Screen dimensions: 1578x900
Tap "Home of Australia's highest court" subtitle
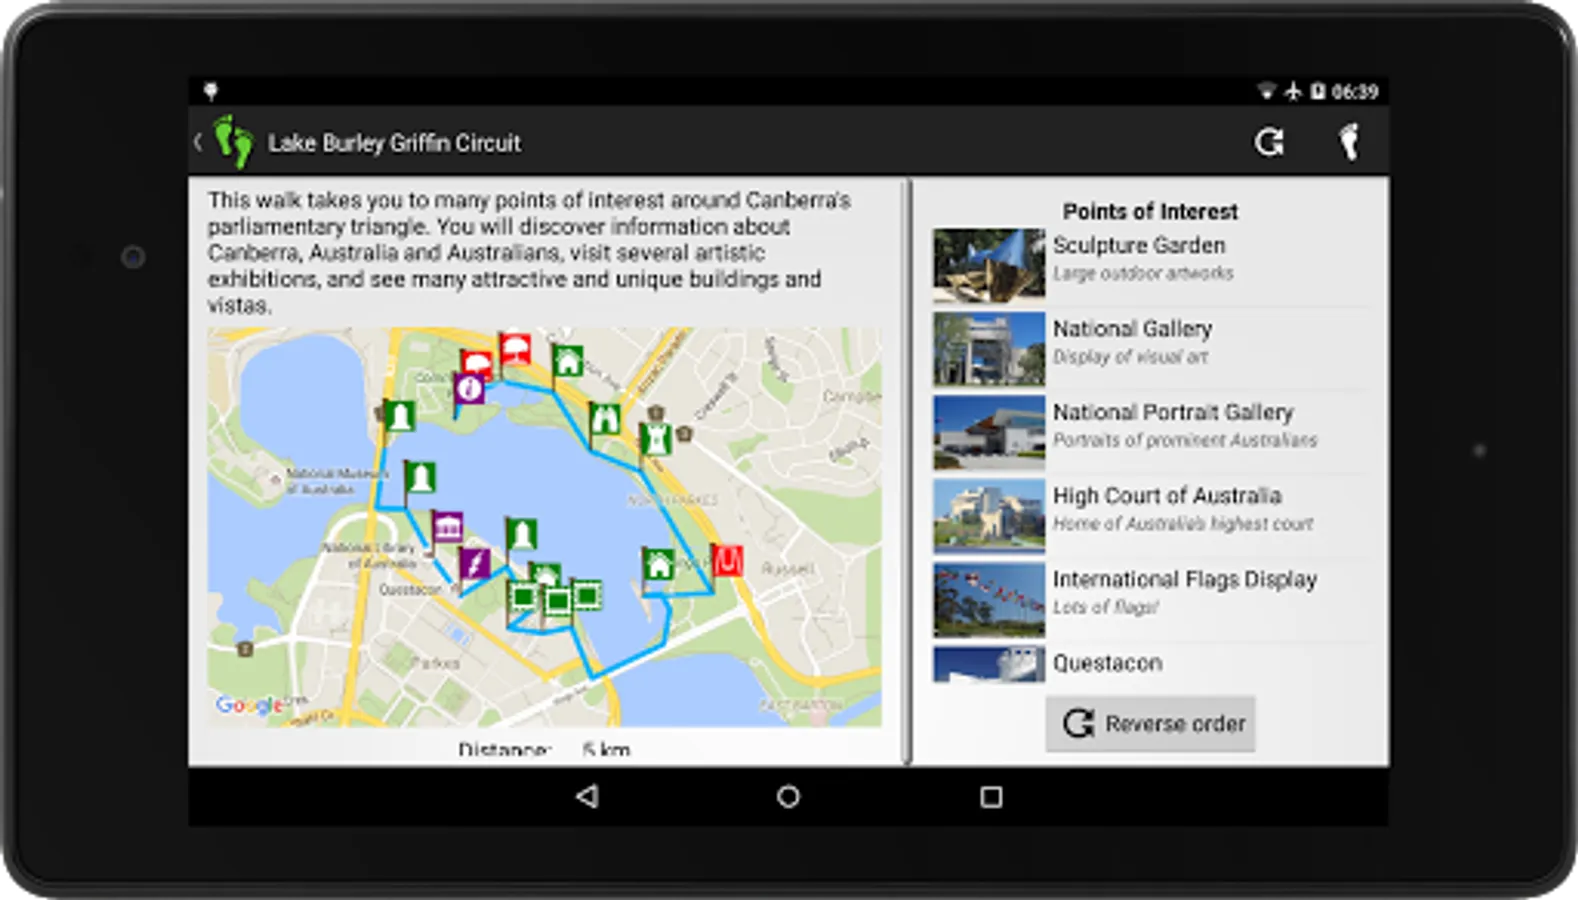(x=1183, y=524)
